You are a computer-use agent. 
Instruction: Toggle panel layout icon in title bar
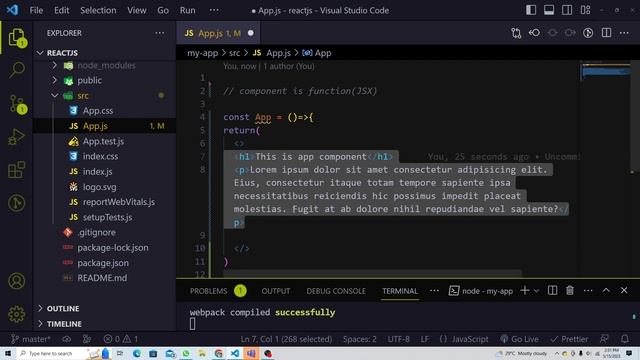point(549,10)
